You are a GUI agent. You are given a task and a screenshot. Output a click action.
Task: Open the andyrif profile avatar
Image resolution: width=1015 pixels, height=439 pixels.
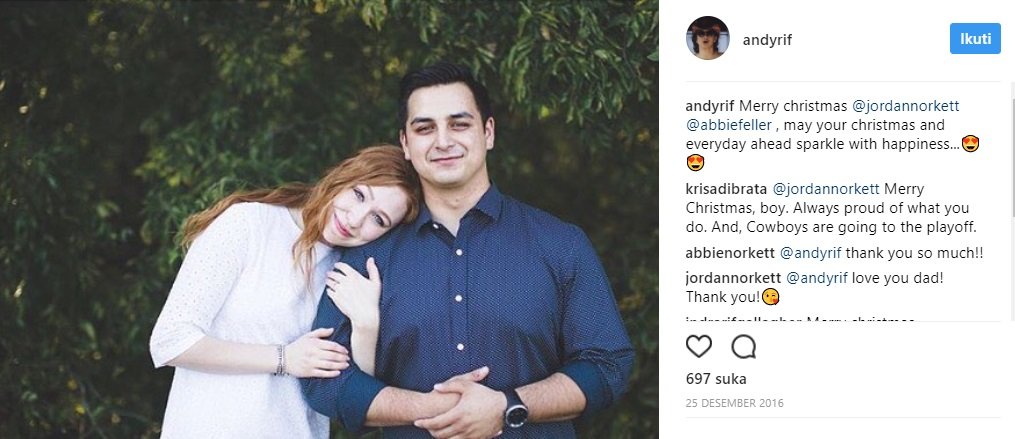(x=708, y=38)
